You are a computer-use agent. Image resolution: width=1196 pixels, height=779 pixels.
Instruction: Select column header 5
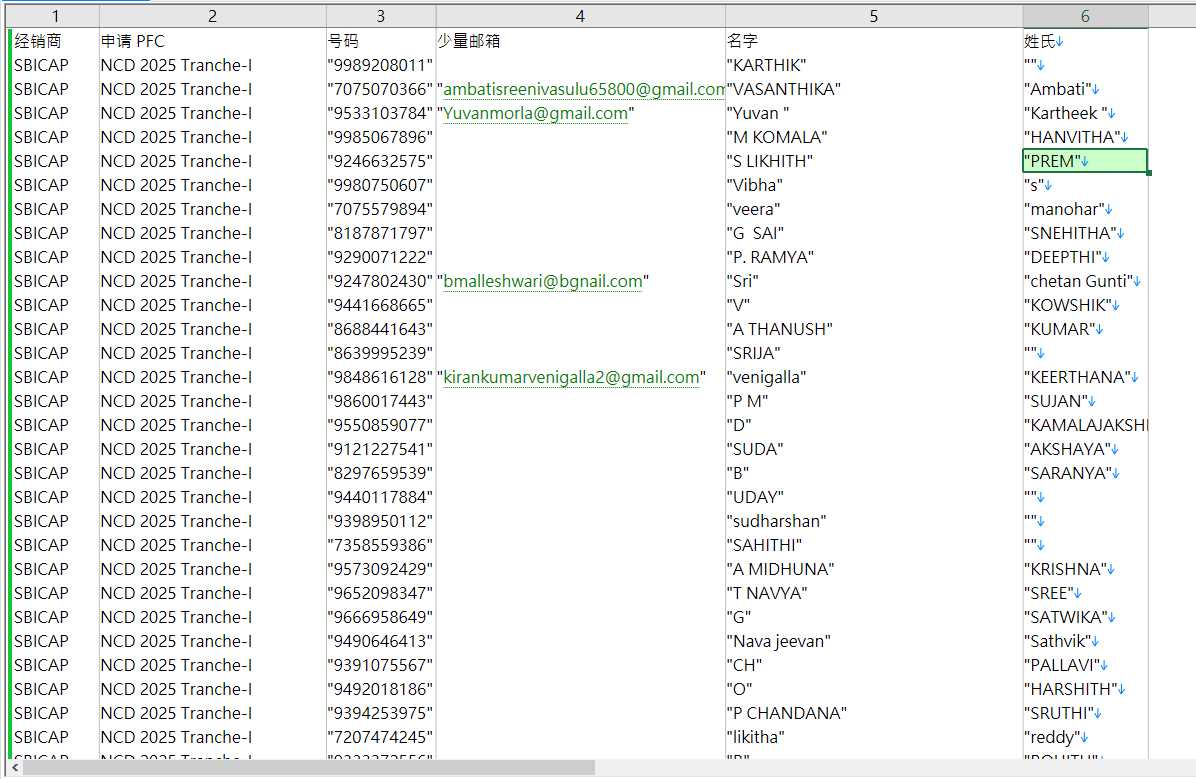coord(873,16)
